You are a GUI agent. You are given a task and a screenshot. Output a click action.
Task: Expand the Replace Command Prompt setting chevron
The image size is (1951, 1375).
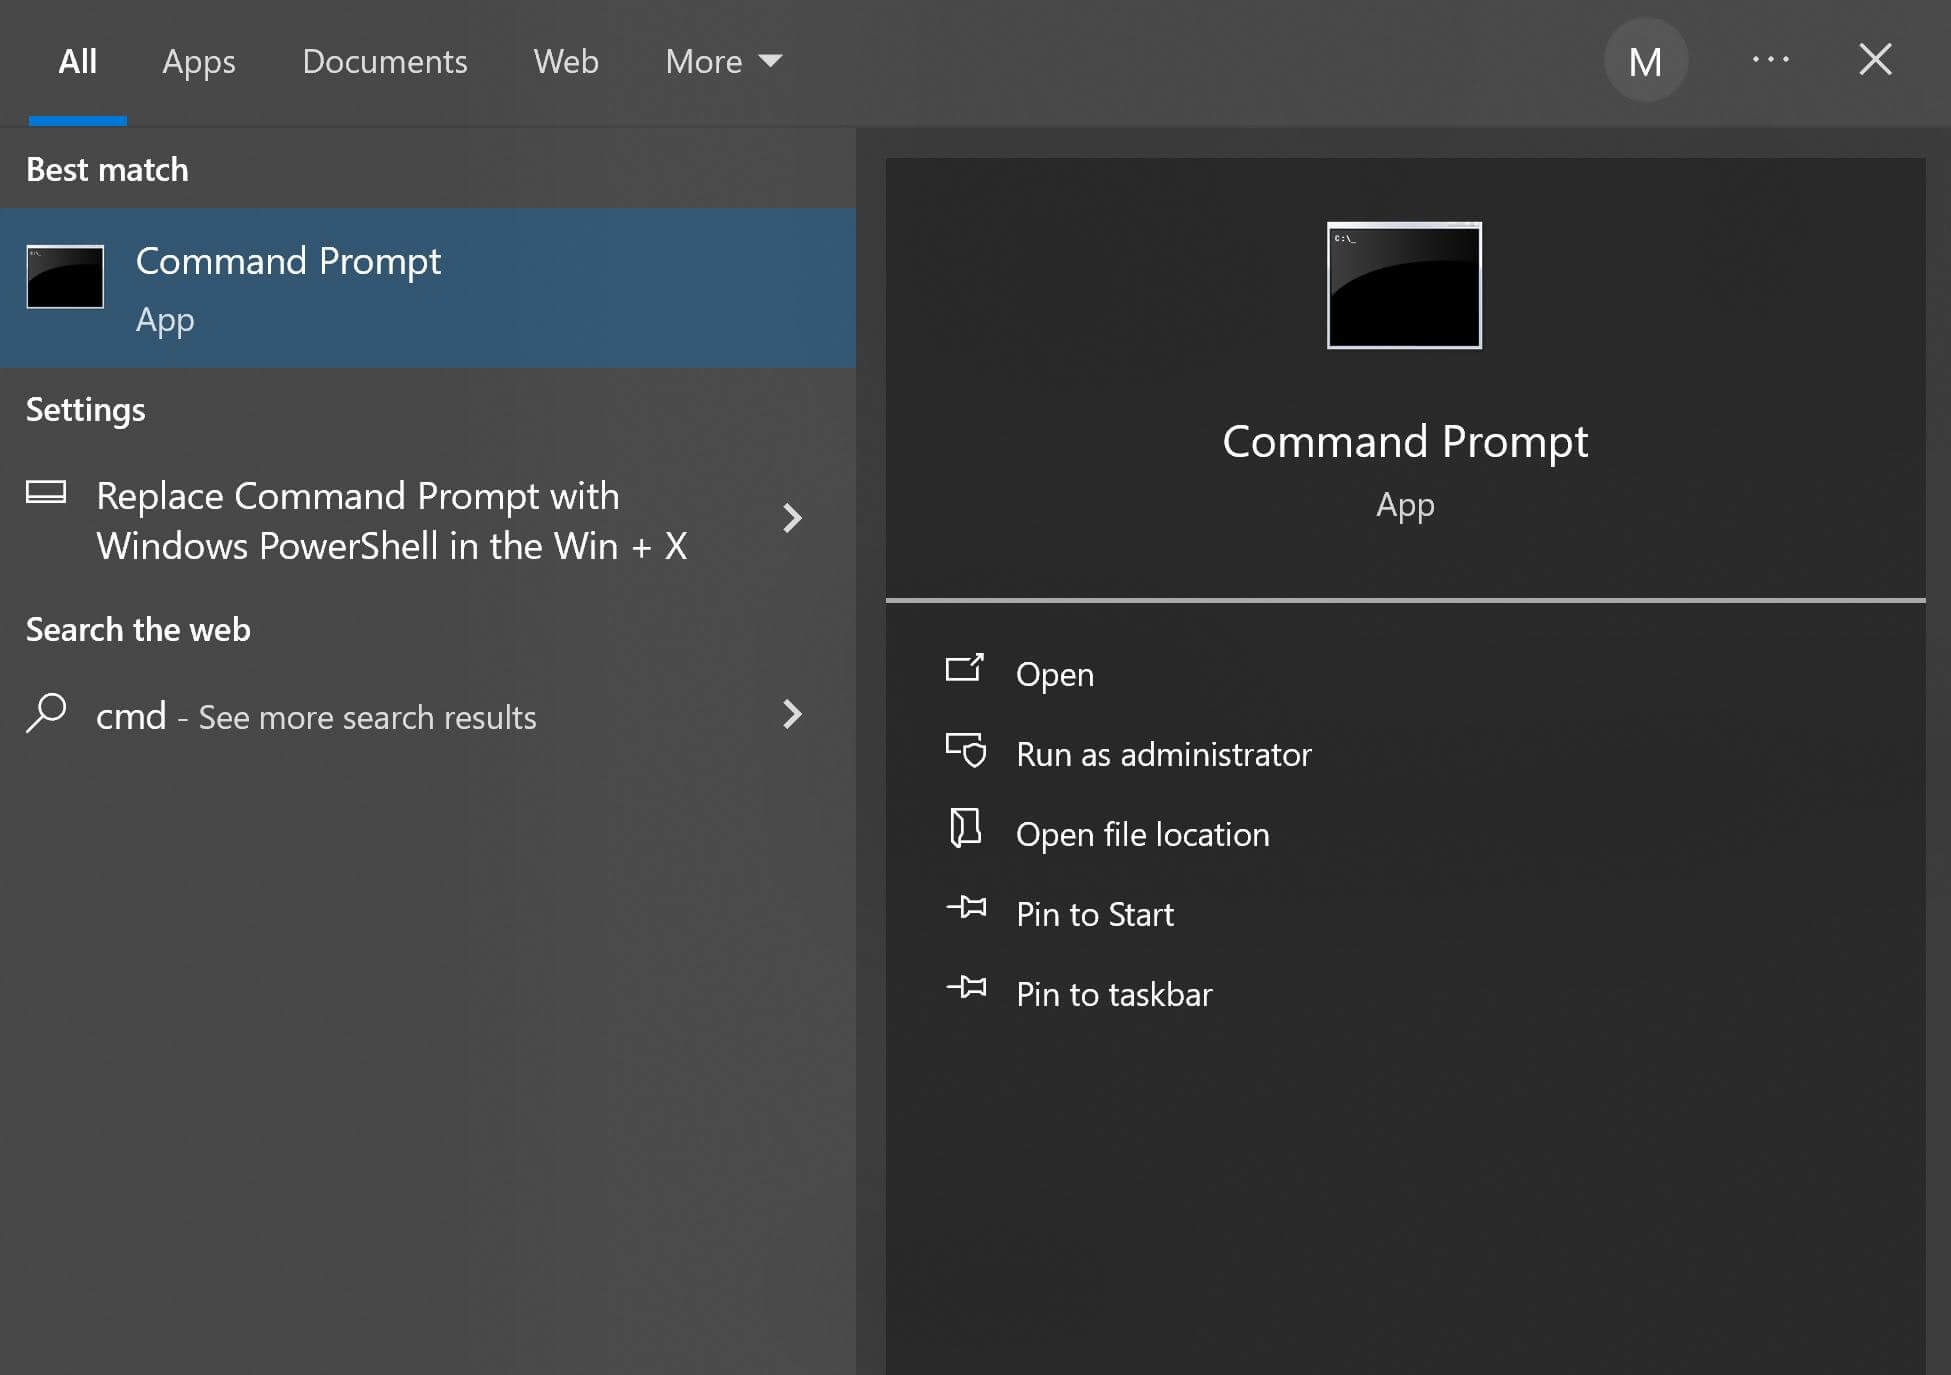[792, 518]
